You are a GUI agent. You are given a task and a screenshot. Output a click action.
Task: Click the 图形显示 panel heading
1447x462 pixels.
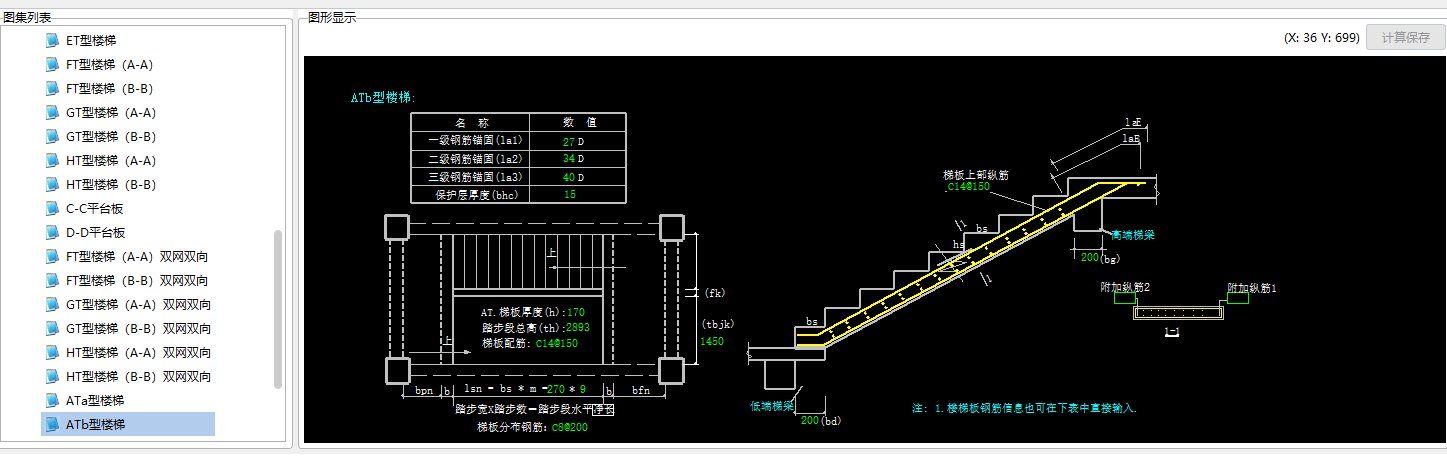(x=332, y=17)
